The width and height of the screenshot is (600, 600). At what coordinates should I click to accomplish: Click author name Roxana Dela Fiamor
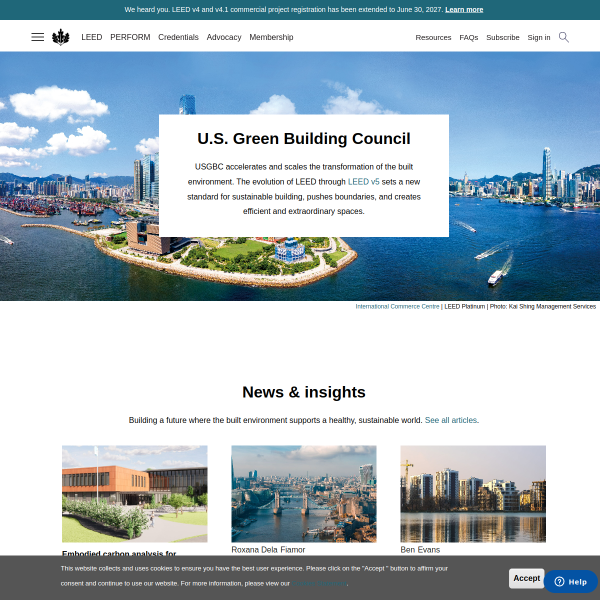(268, 550)
